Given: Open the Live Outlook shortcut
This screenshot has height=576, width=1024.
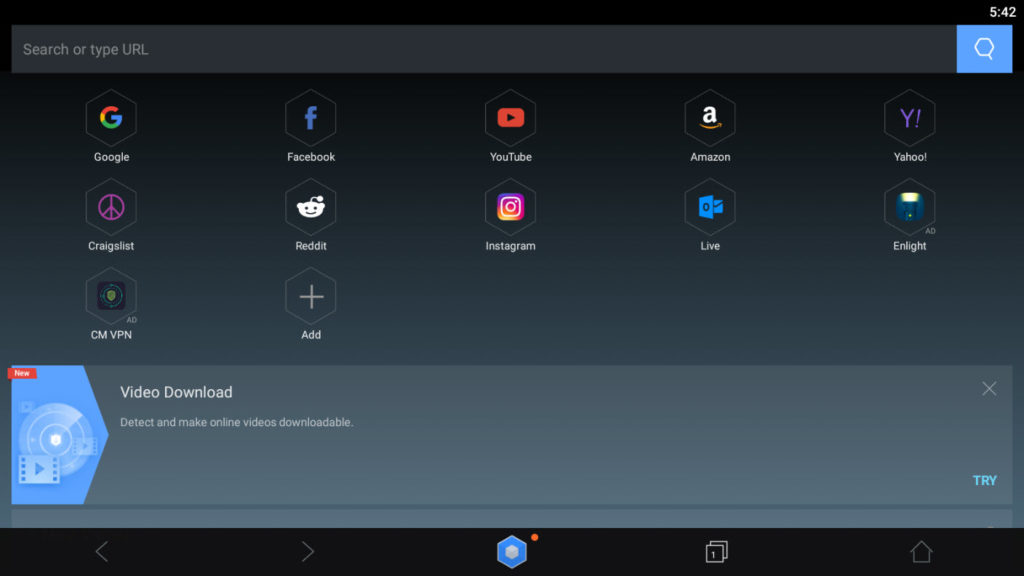Looking at the screenshot, I should click(710, 207).
